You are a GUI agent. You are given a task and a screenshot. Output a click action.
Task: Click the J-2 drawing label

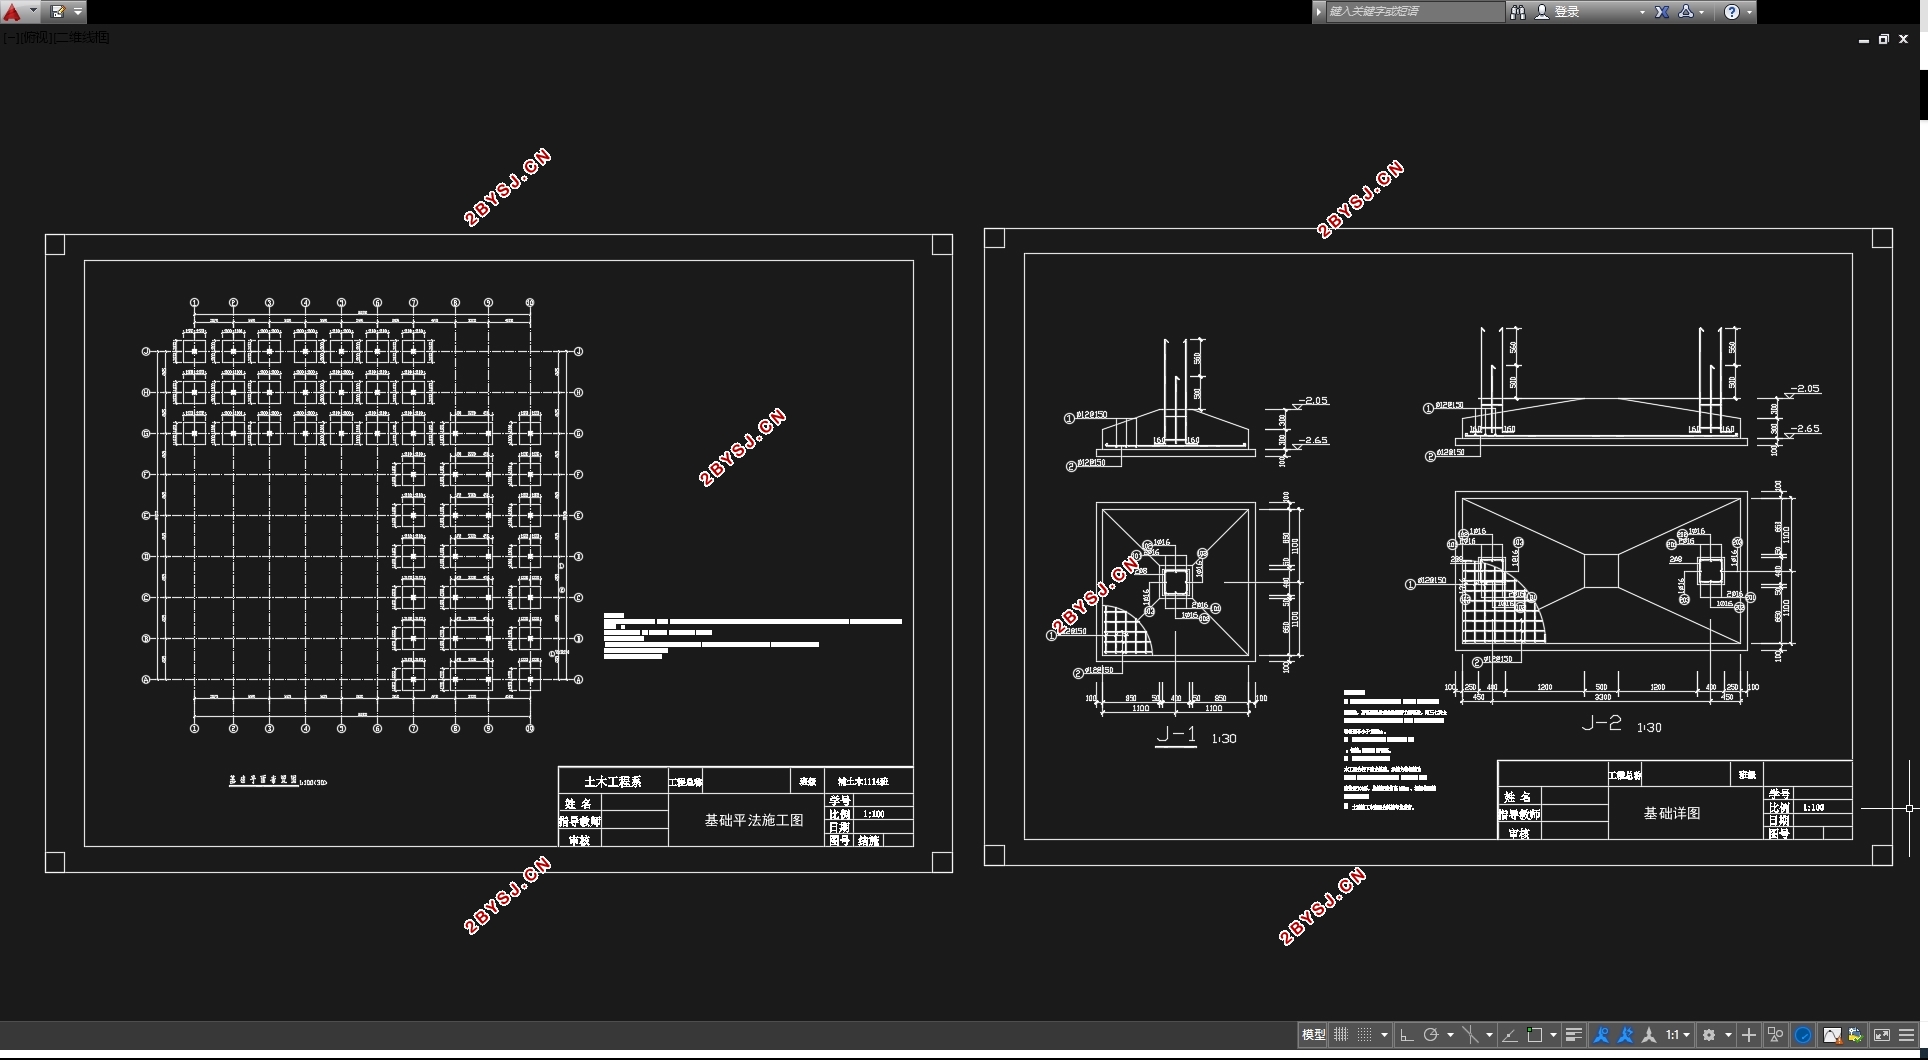coord(1601,723)
